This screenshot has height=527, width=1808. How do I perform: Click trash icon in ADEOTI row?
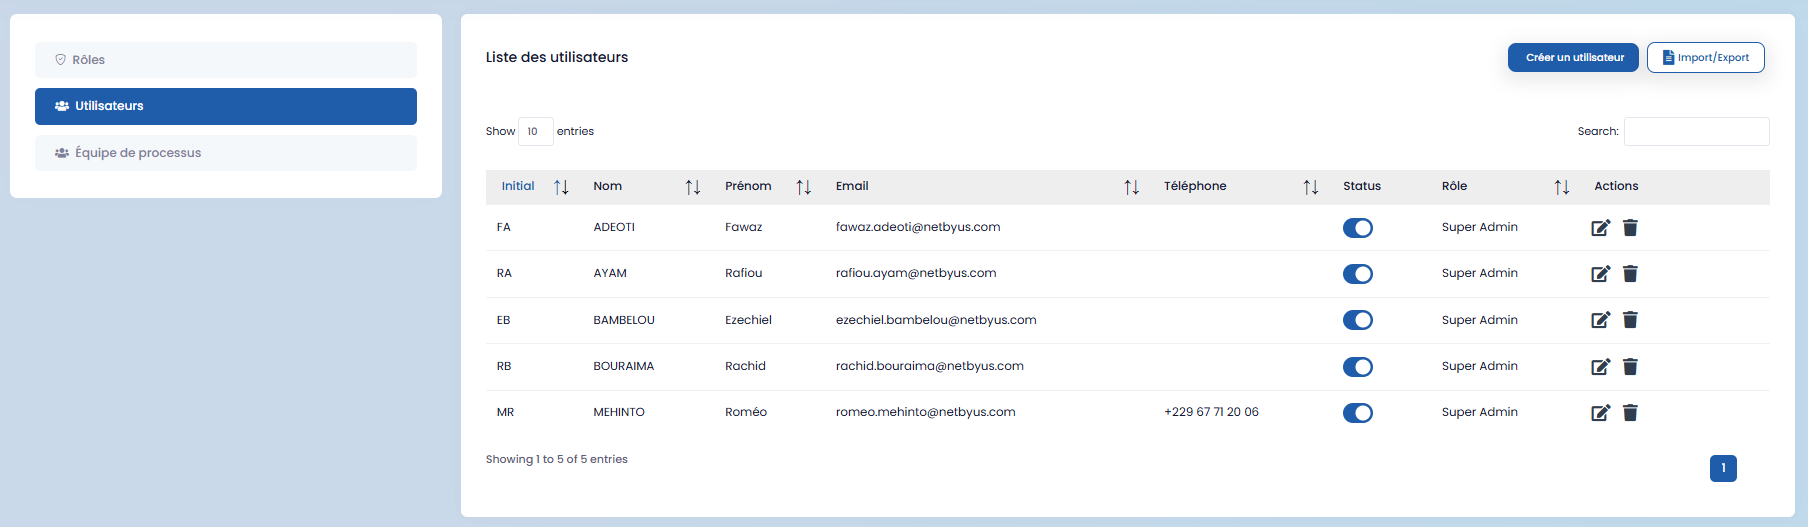point(1630,228)
